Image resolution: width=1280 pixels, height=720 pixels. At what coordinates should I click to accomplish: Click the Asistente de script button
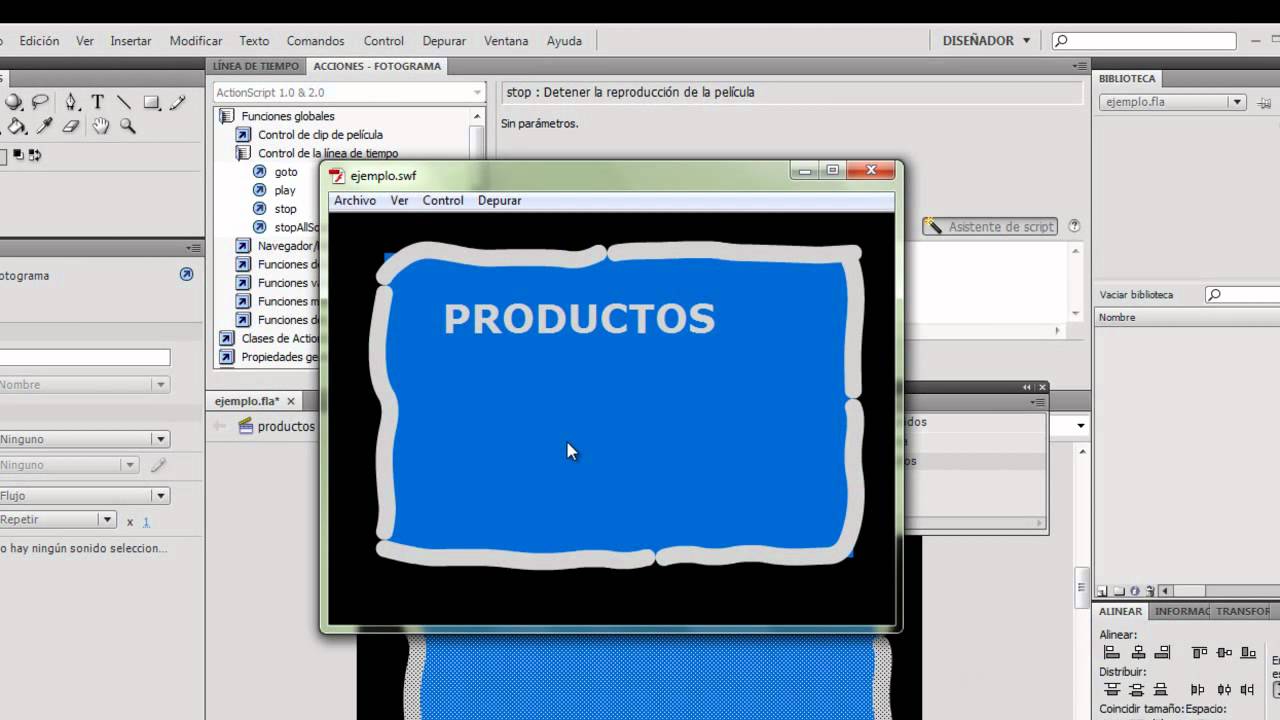click(989, 226)
